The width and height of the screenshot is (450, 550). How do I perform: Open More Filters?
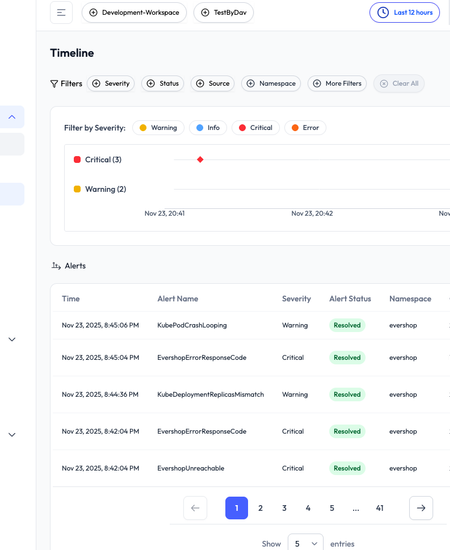337,83
